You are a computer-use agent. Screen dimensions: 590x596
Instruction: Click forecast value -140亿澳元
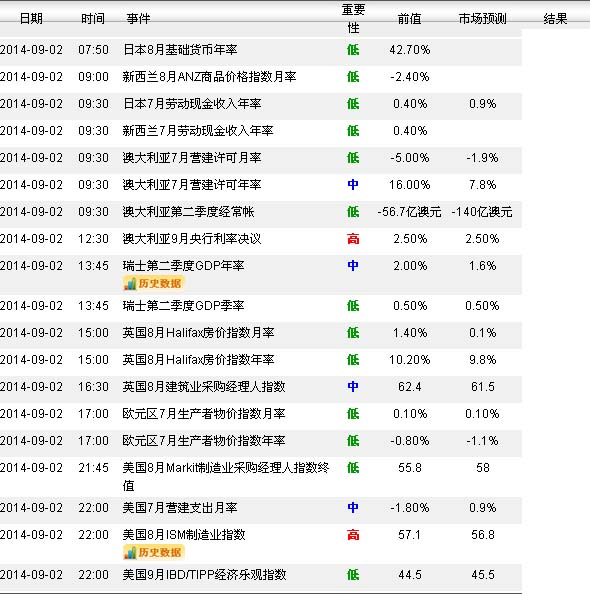[482, 212]
